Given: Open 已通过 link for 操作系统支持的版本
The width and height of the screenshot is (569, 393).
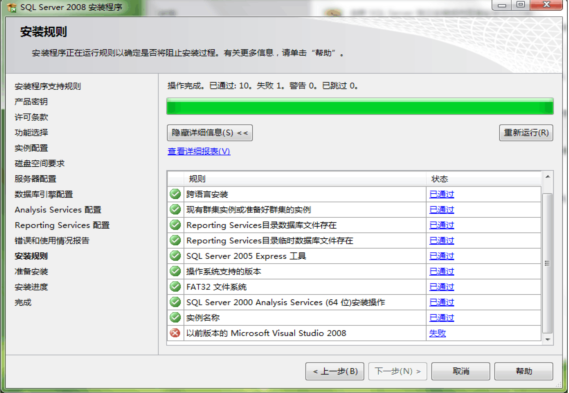Looking at the screenshot, I should (x=442, y=271).
